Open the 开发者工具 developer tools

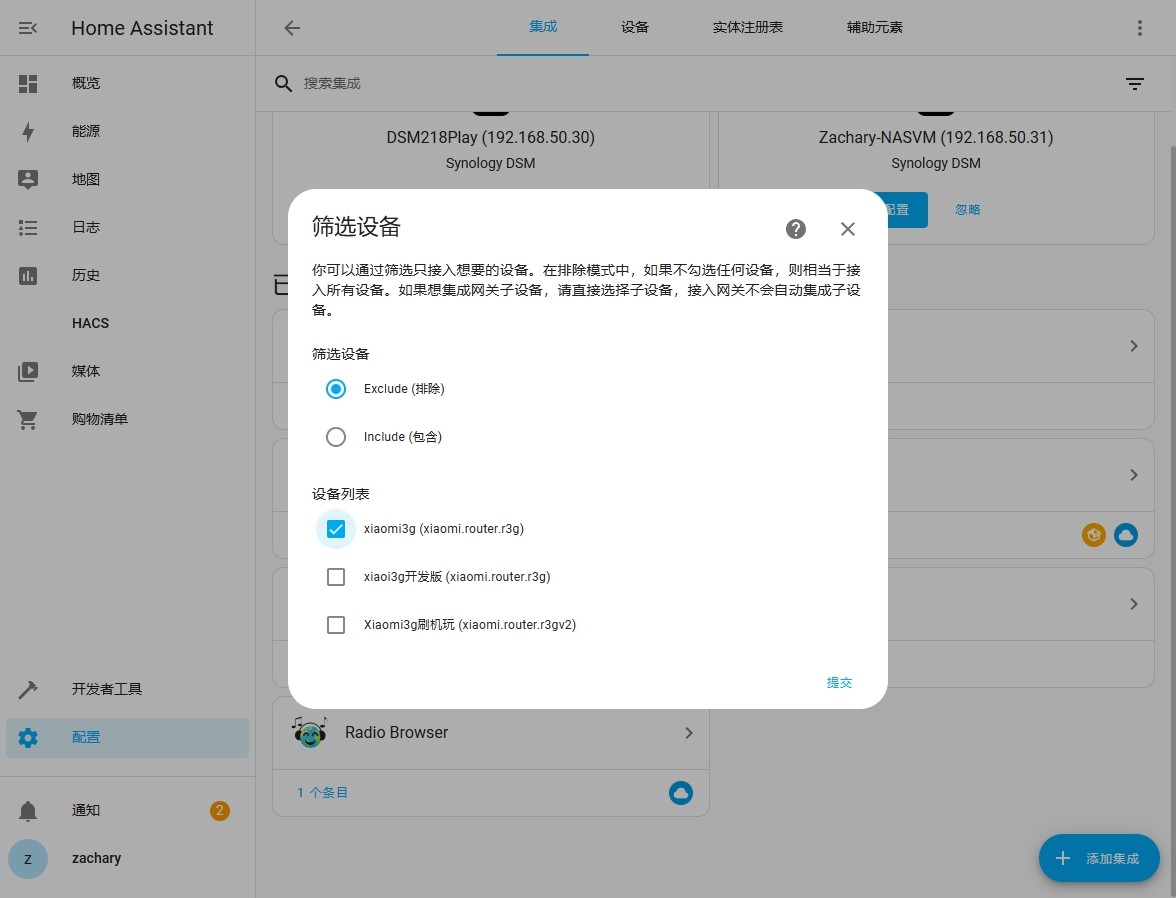click(108, 688)
